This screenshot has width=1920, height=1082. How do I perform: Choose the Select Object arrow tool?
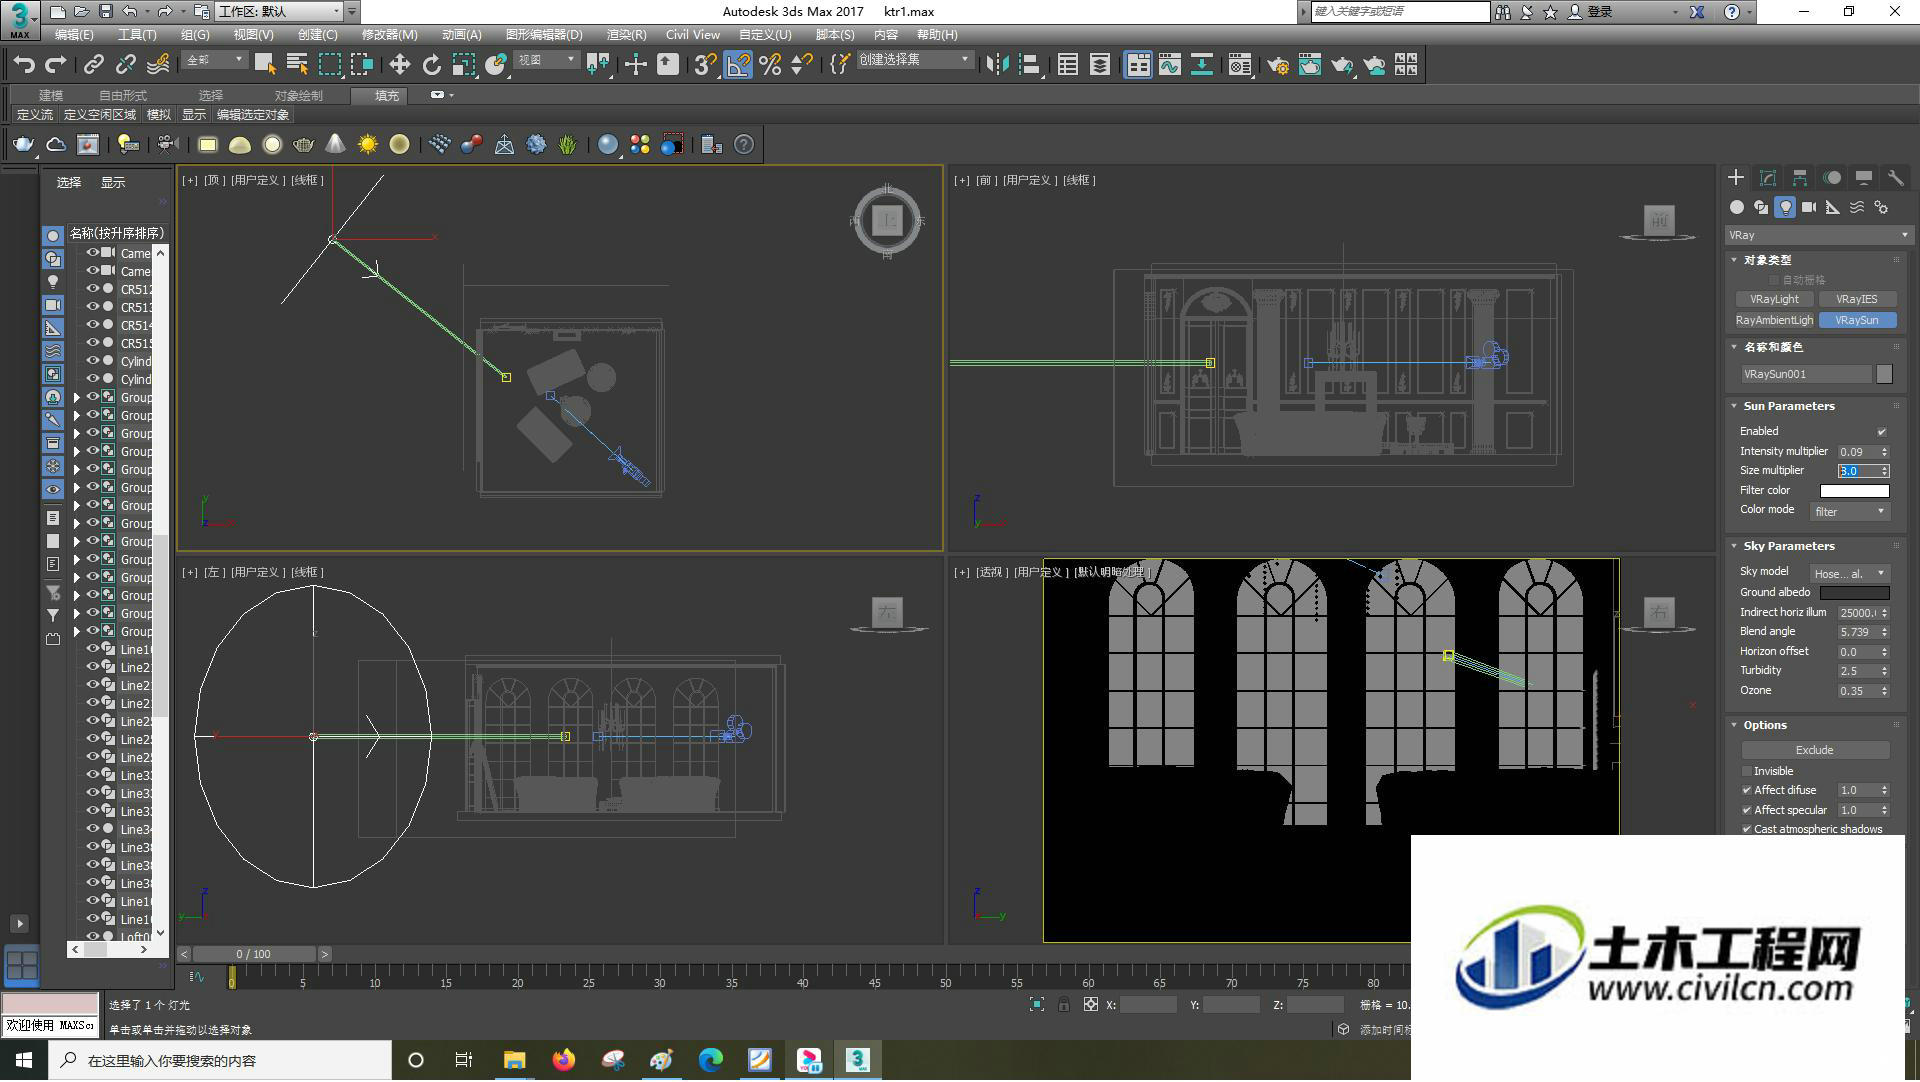pos(265,65)
